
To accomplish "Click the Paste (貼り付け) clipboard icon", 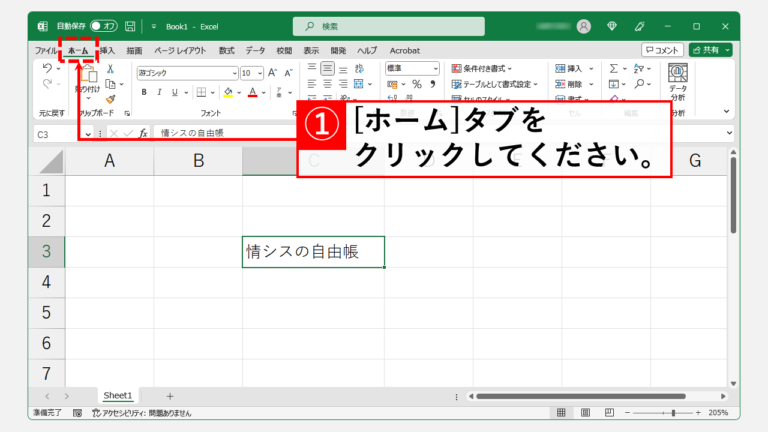I will pos(88,74).
